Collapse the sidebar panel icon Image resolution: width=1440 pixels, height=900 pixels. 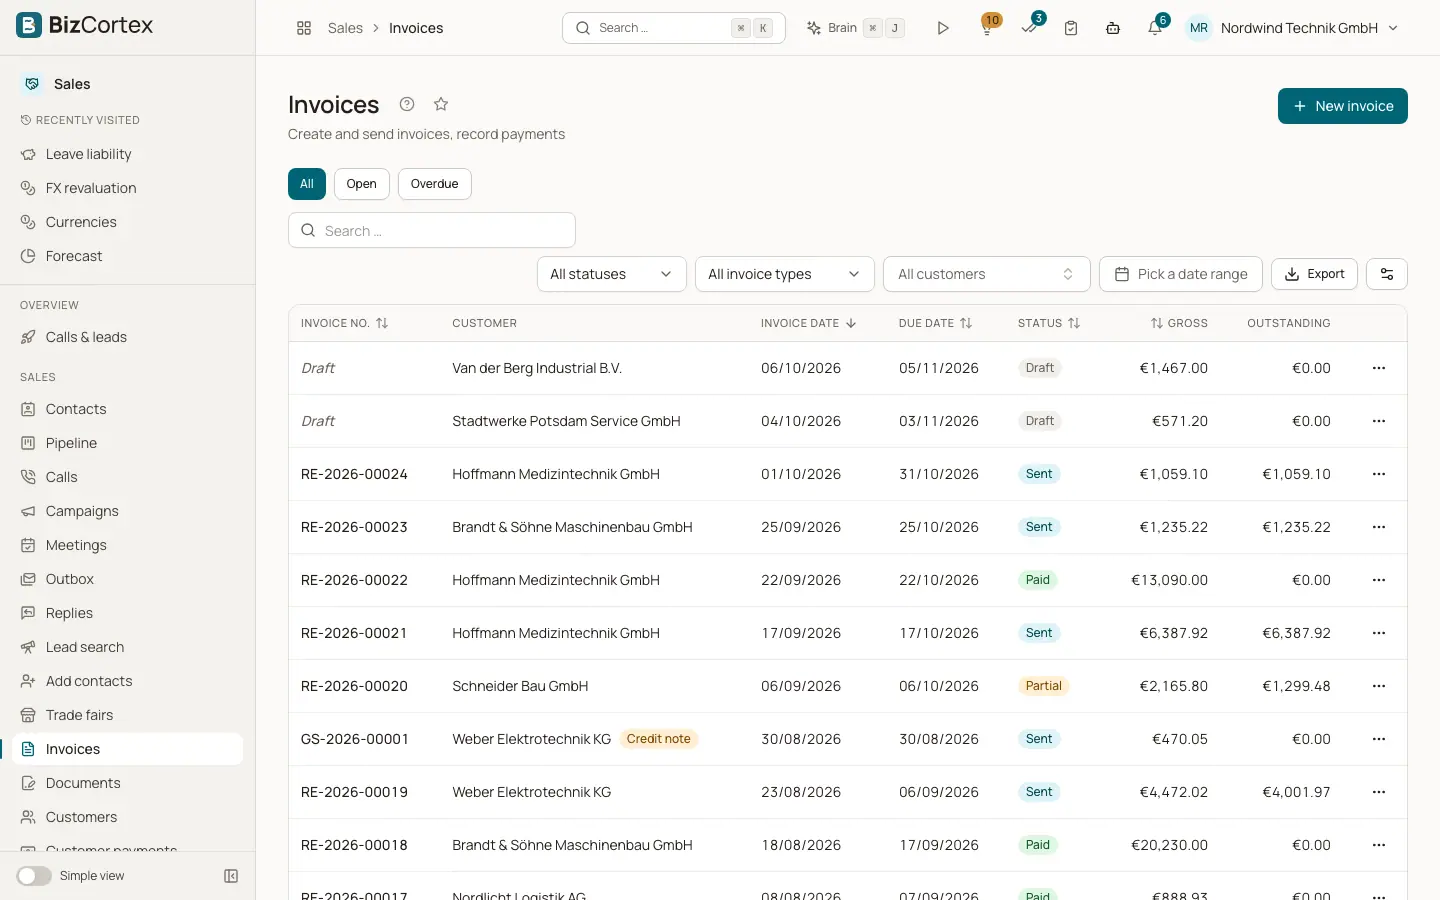click(x=231, y=876)
